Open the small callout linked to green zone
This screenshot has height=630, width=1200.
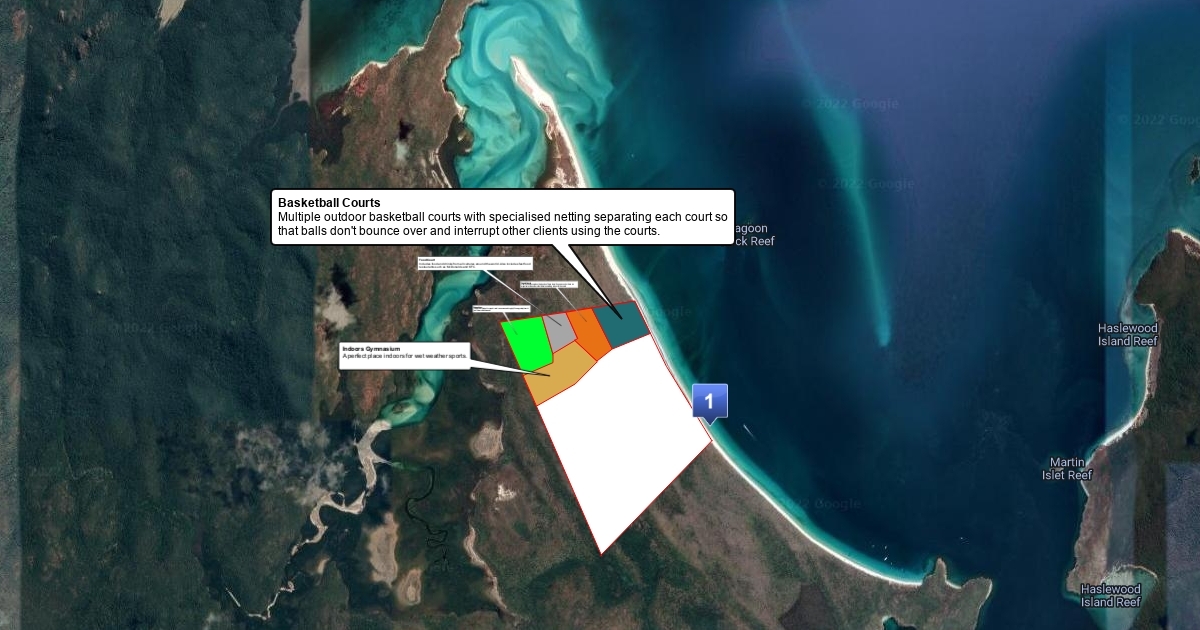[500, 309]
